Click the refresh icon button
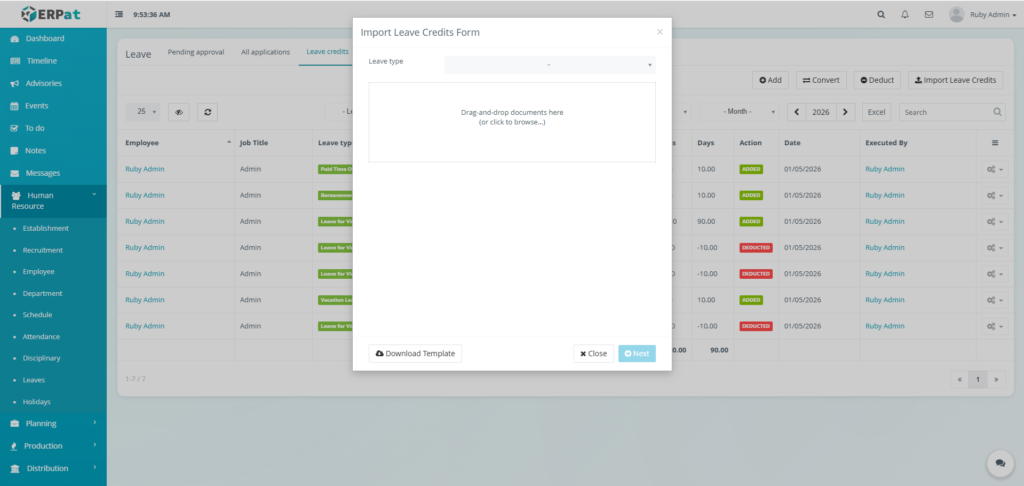This screenshot has width=1024, height=486. (208, 112)
